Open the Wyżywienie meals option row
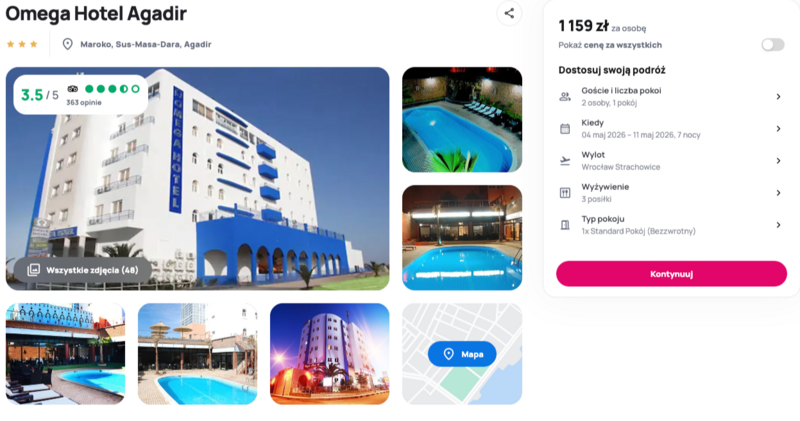Screen dimensions: 800x421 671,193
